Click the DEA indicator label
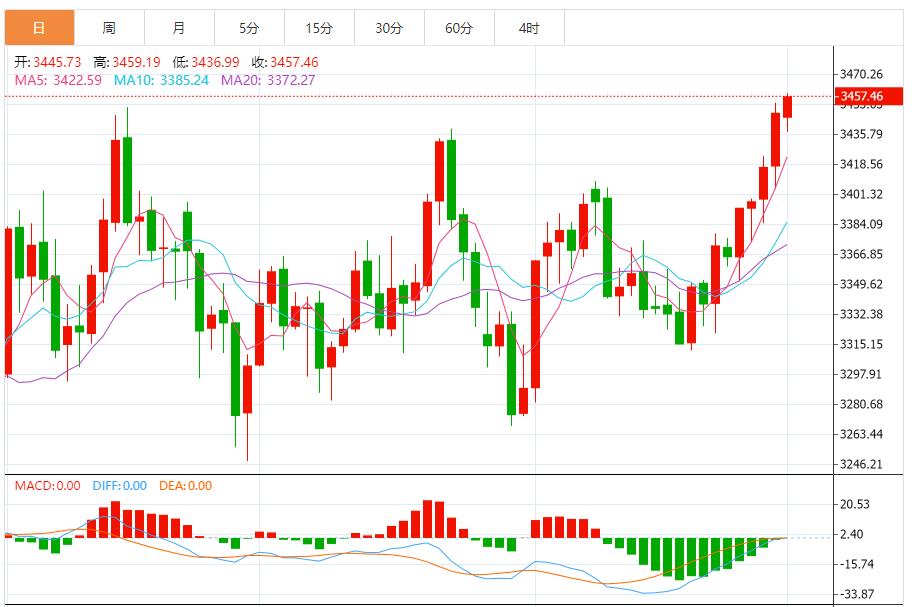This screenshot has height=607, width=912. pyautogui.click(x=185, y=486)
